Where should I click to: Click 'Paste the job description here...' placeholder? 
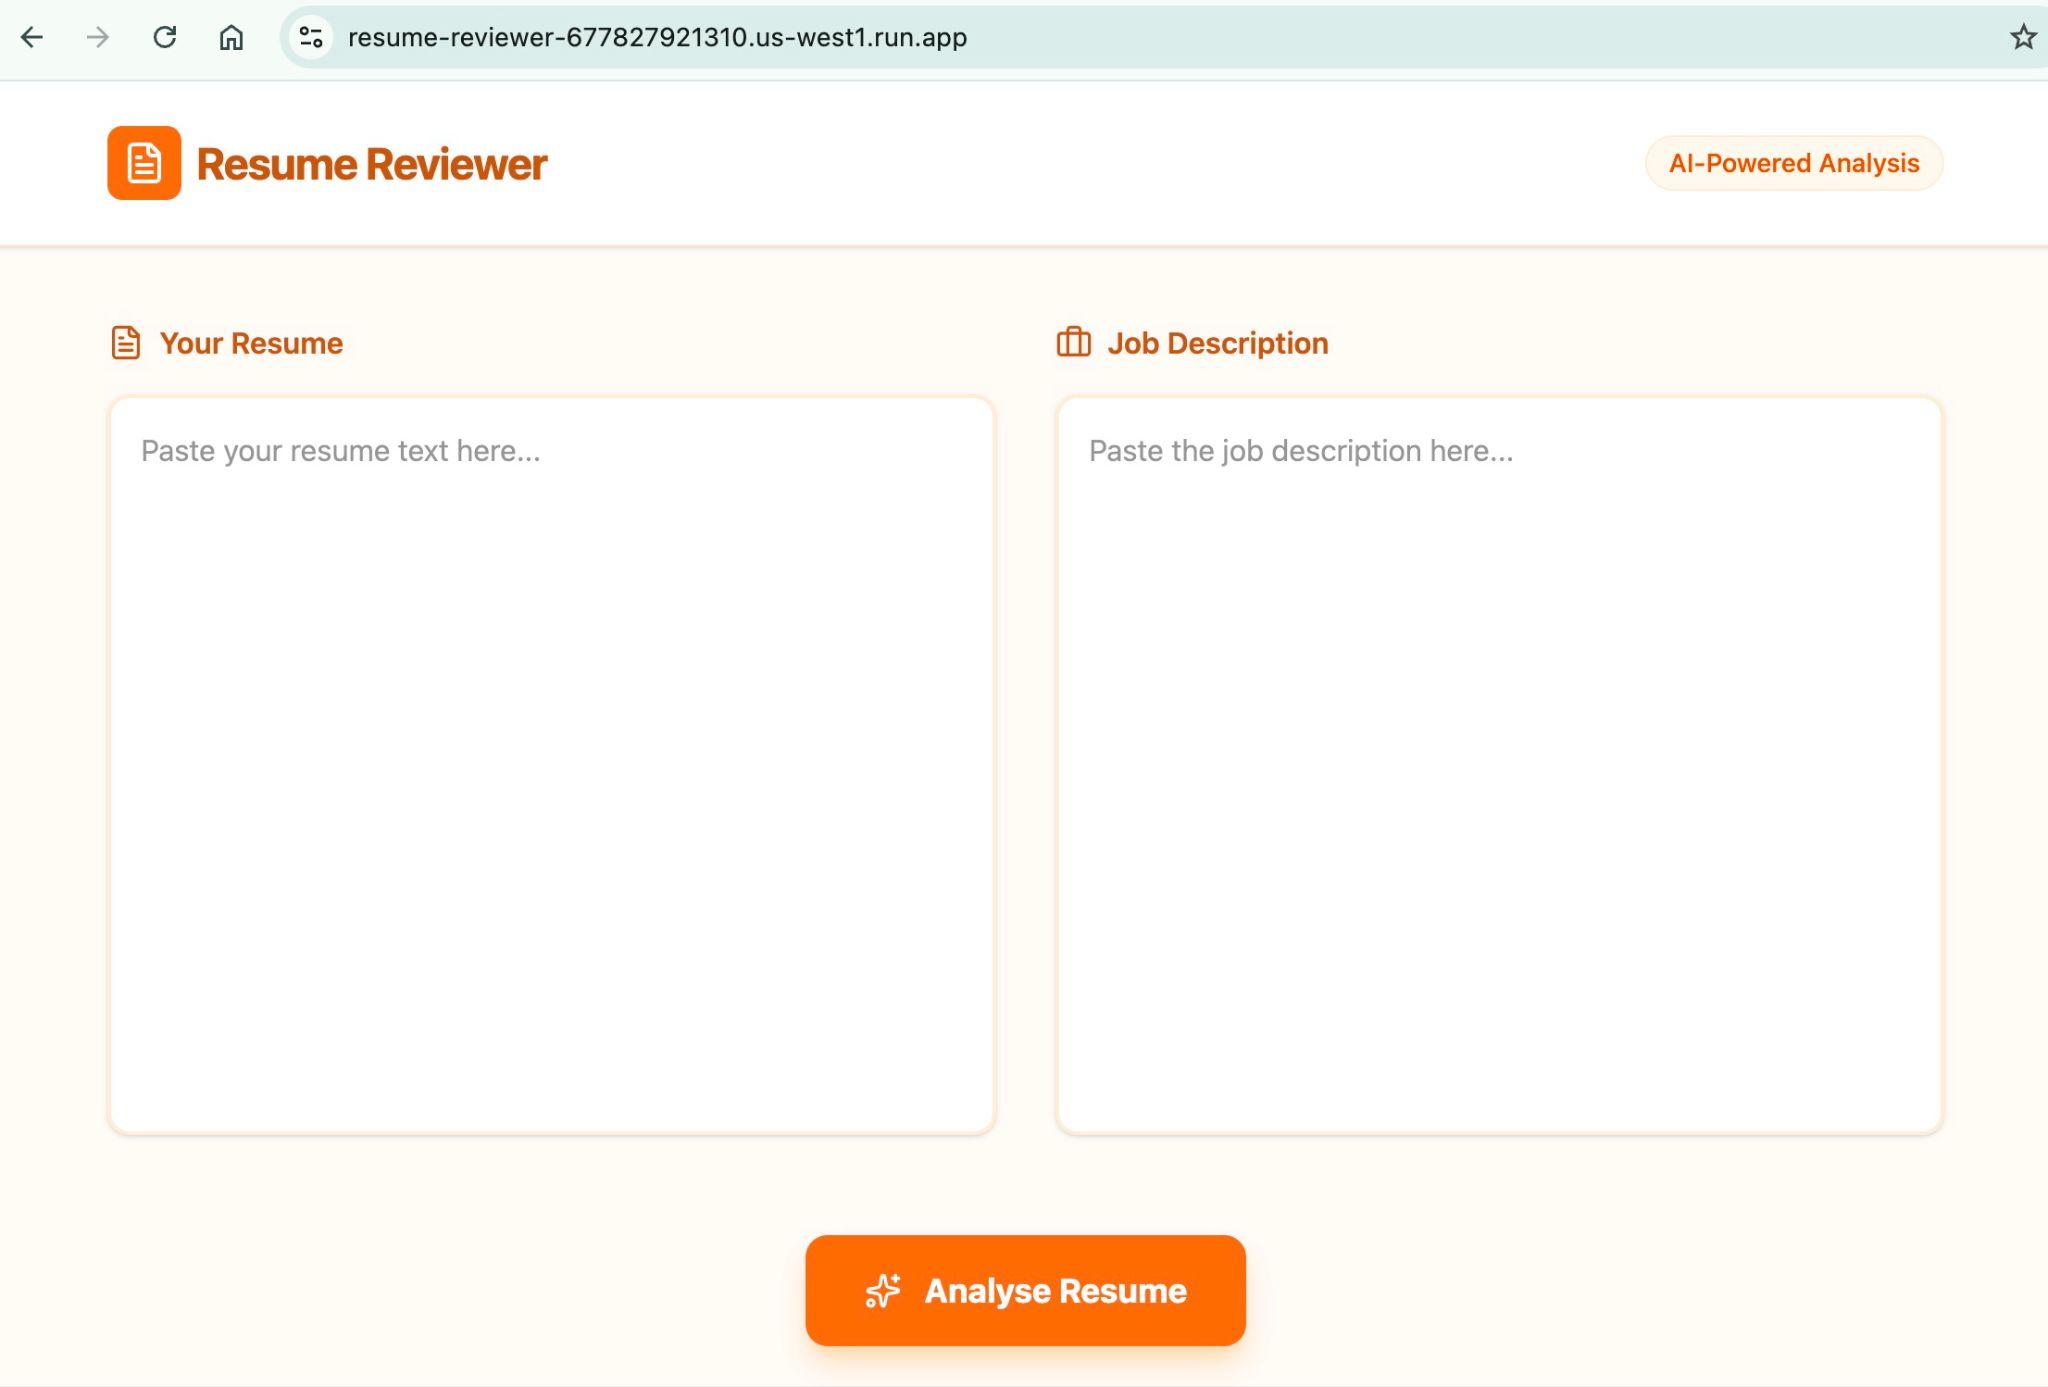1300,451
